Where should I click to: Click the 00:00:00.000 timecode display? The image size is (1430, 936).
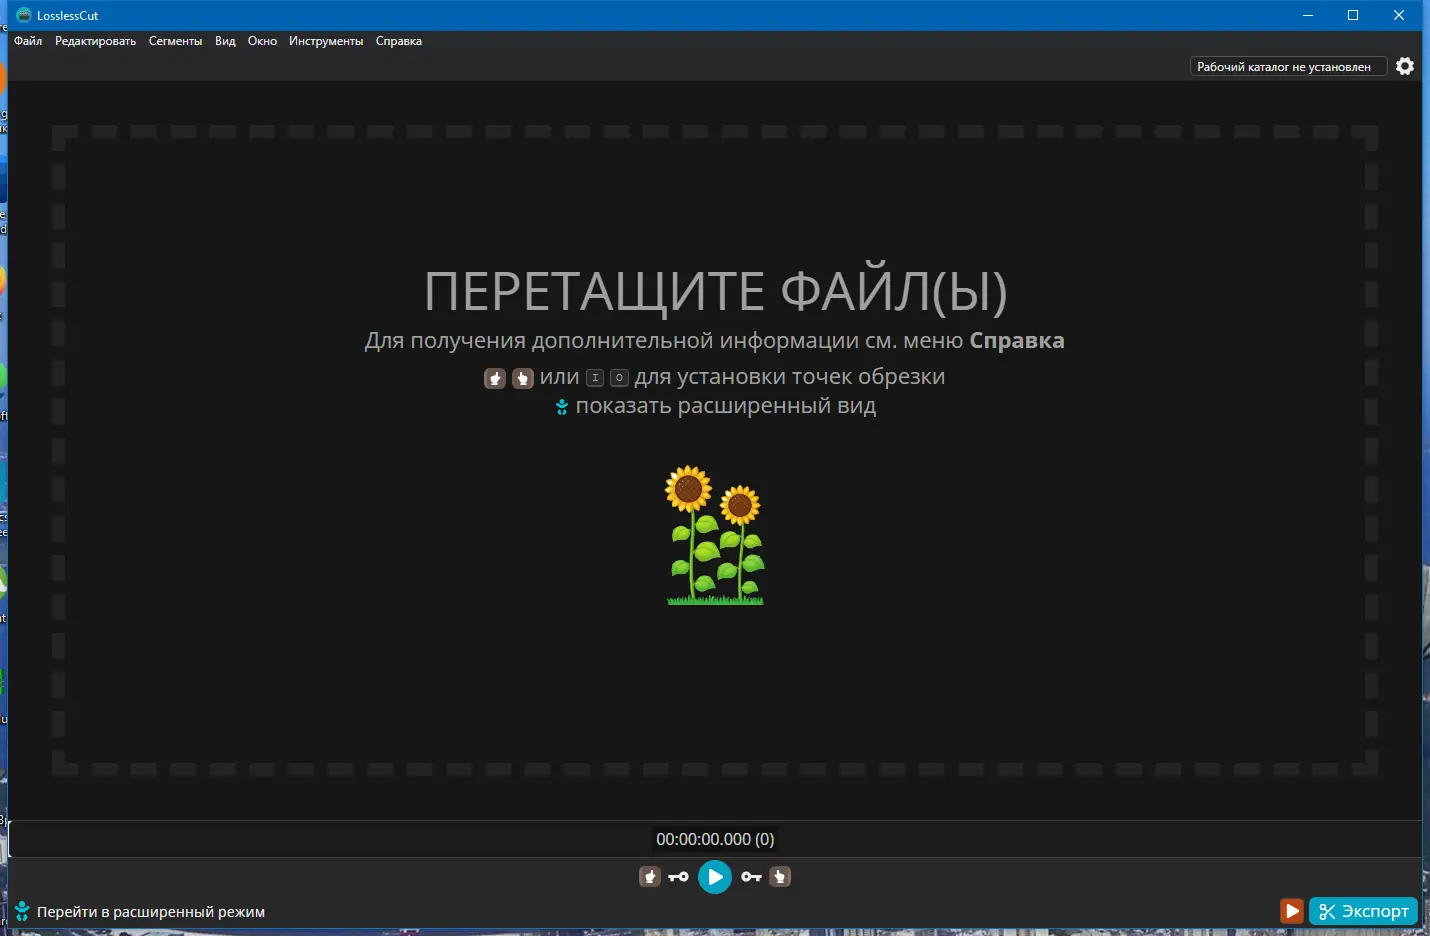715,839
